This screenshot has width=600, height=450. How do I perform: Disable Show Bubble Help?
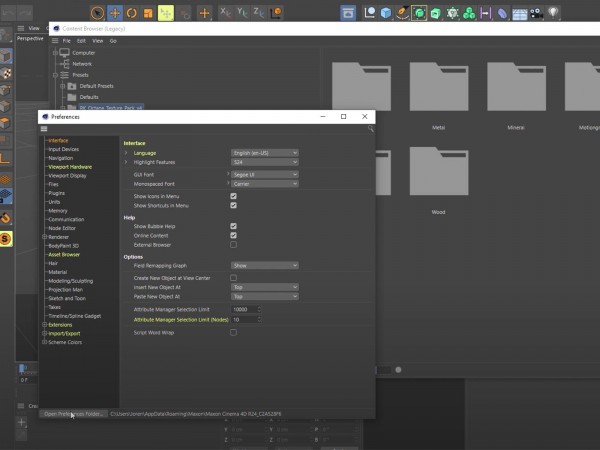[x=233, y=226]
